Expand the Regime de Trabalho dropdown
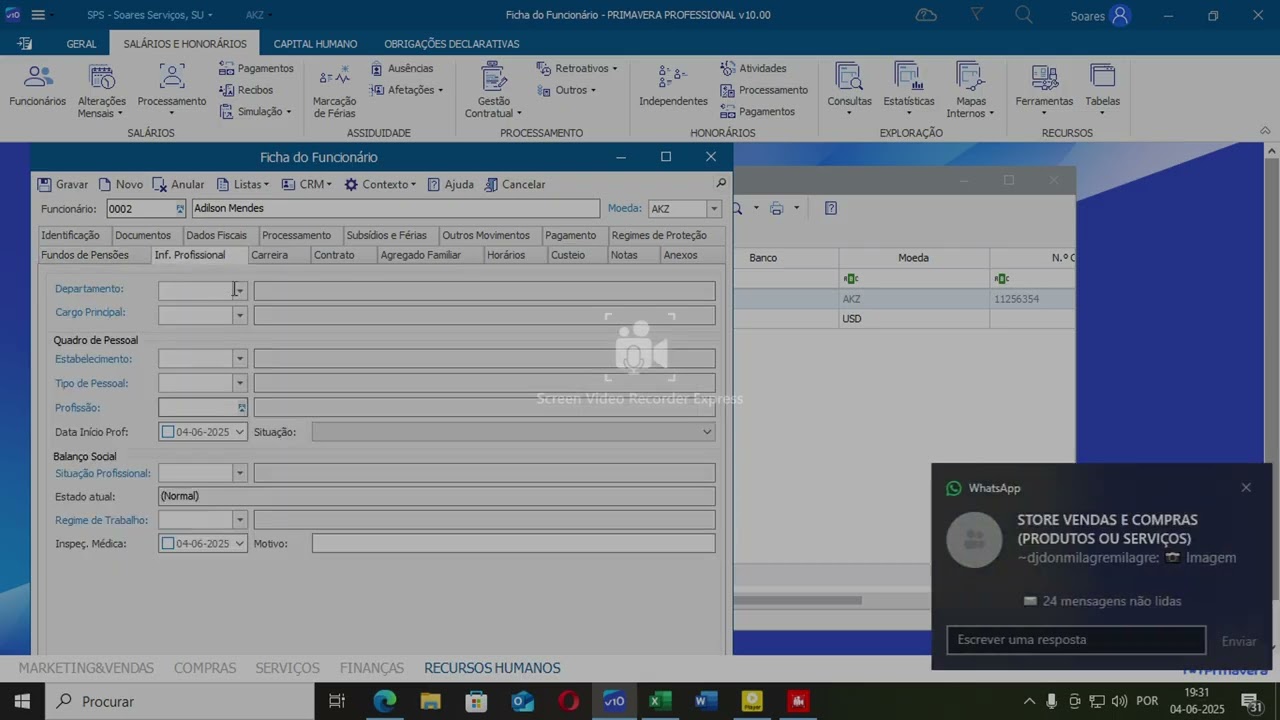The height and width of the screenshot is (720, 1280). (x=239, y=520)
